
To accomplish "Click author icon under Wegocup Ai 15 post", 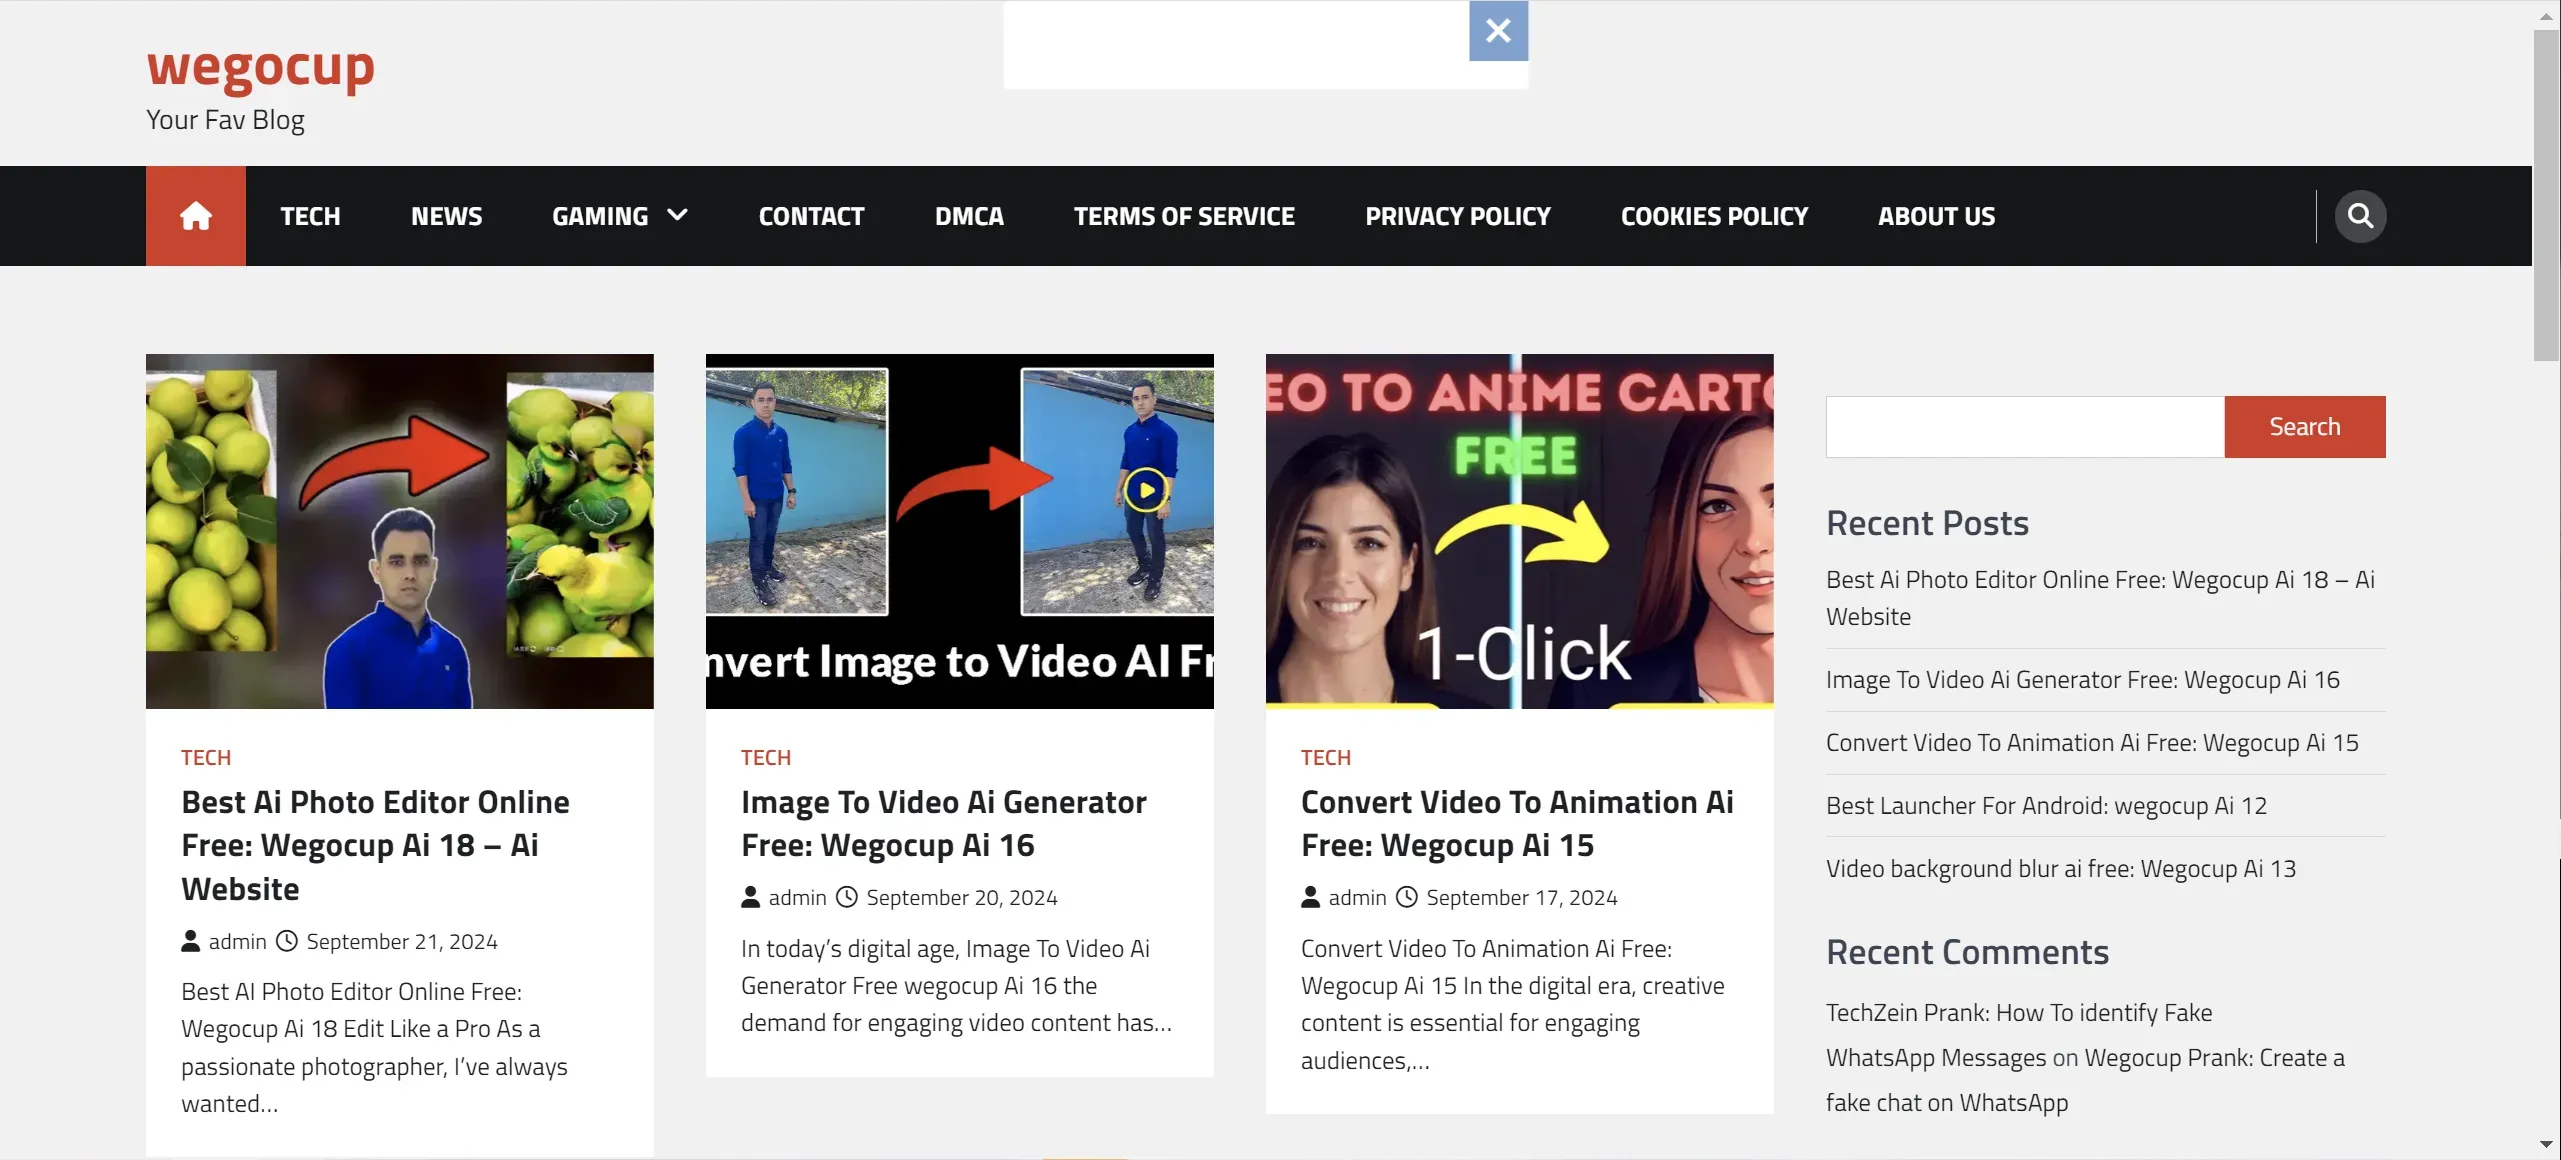I will (x=1310, y=897).
